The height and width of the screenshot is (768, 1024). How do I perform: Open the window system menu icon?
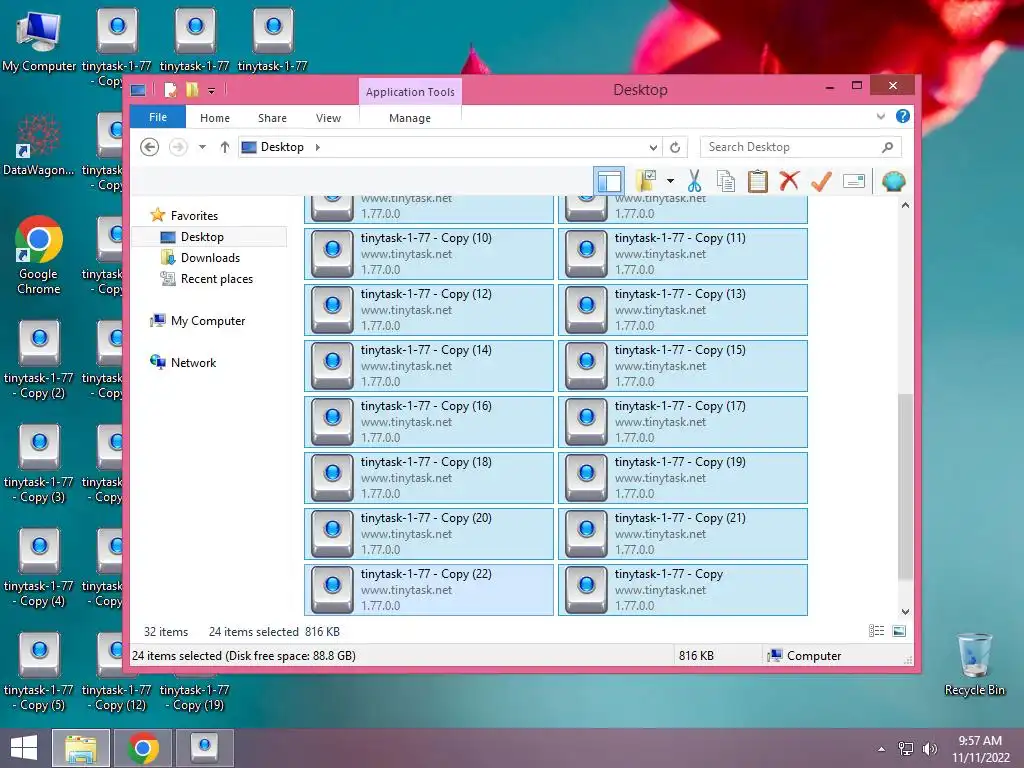pos(138,89)
